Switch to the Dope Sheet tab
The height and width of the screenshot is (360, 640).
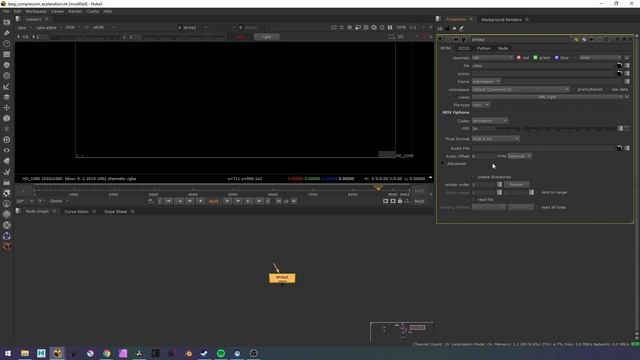116,211
